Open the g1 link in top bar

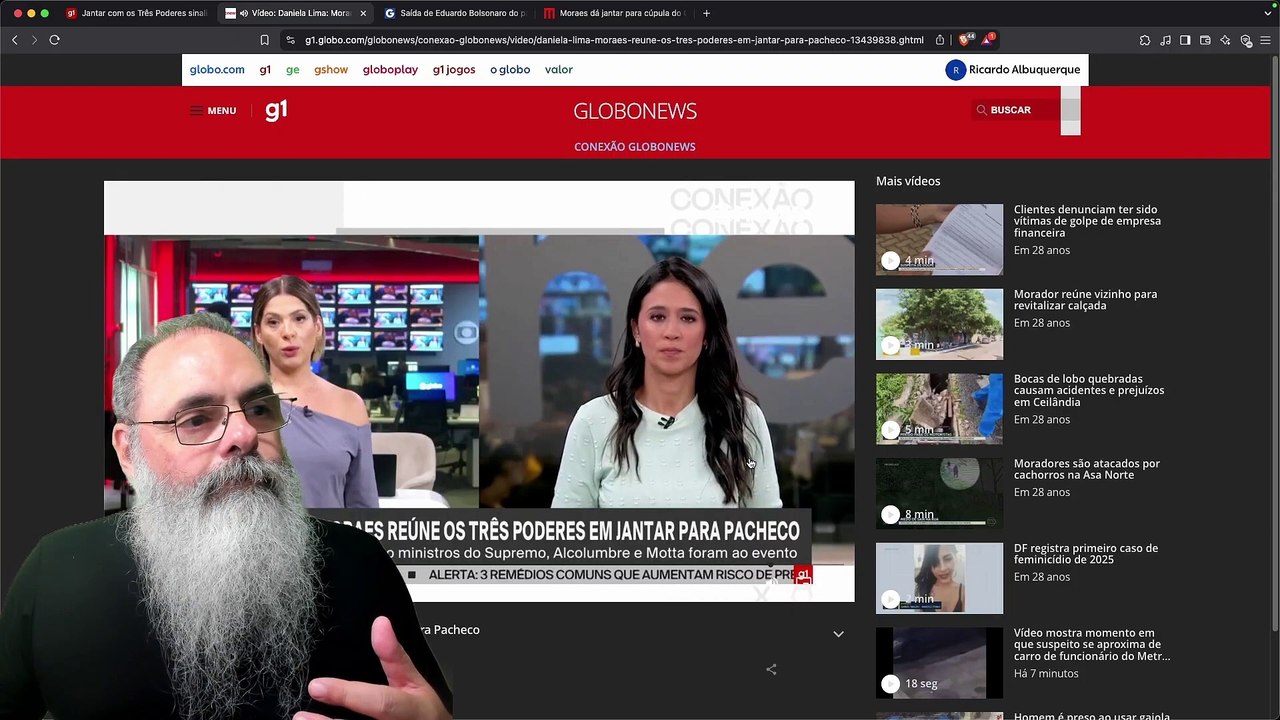[x=265, y=70]
